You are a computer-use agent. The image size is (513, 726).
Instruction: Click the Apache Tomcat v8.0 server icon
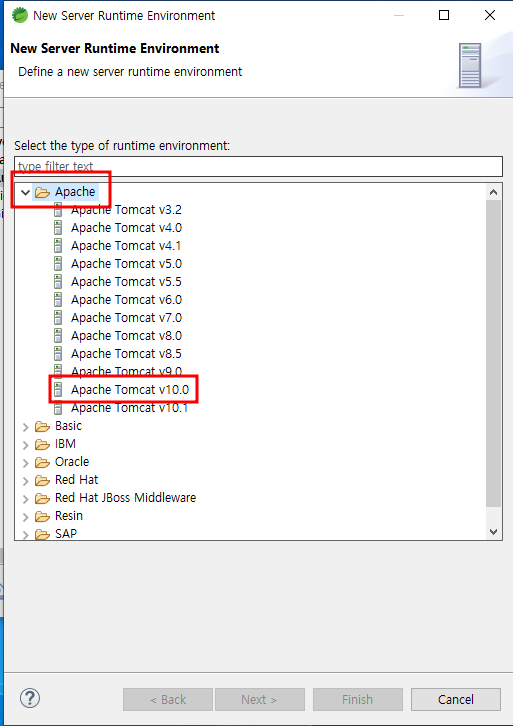pyautogui.click(x=58, y=336)
